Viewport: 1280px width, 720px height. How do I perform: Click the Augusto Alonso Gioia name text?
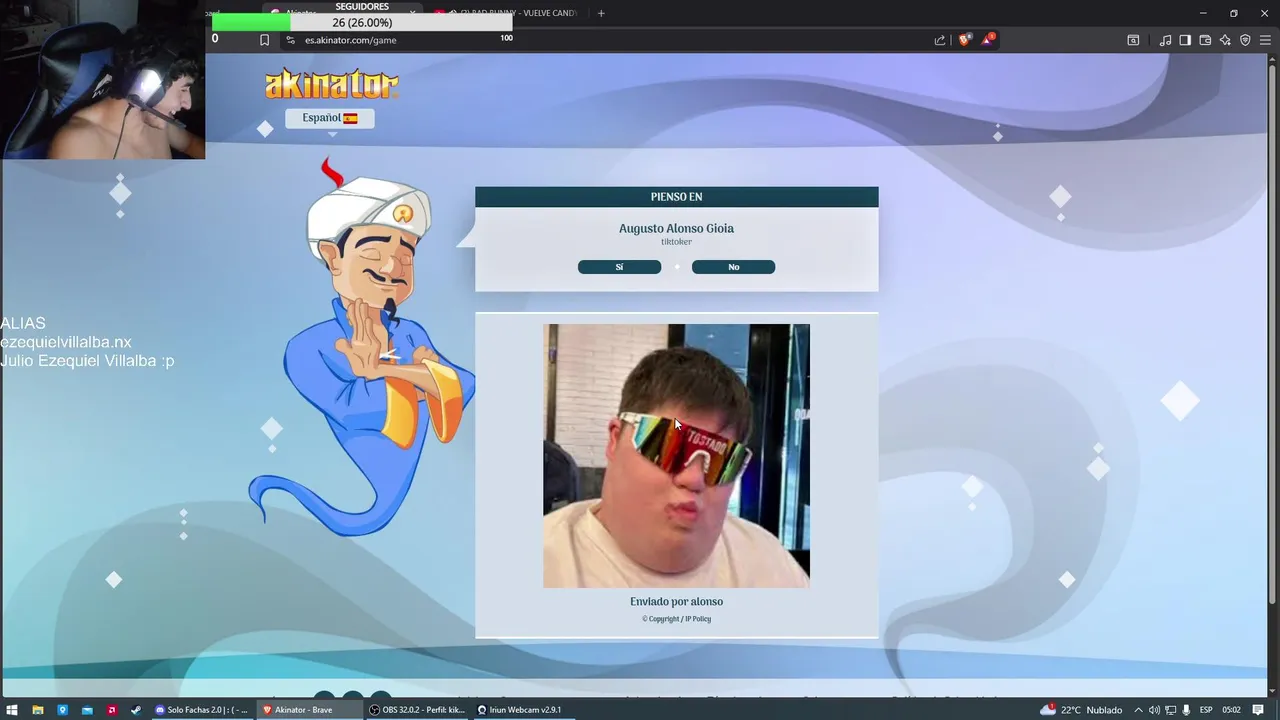pos(676,228)
